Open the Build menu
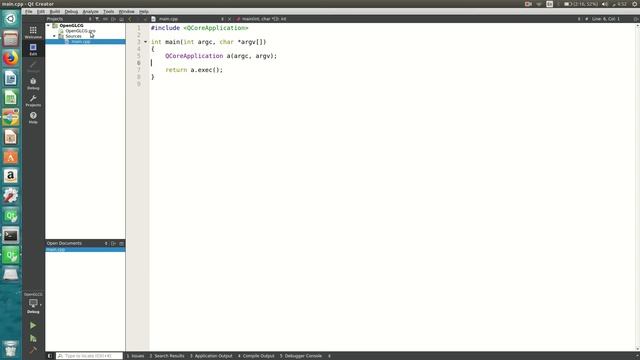Screen dimensions: 640x360 [x=55, y=11]
